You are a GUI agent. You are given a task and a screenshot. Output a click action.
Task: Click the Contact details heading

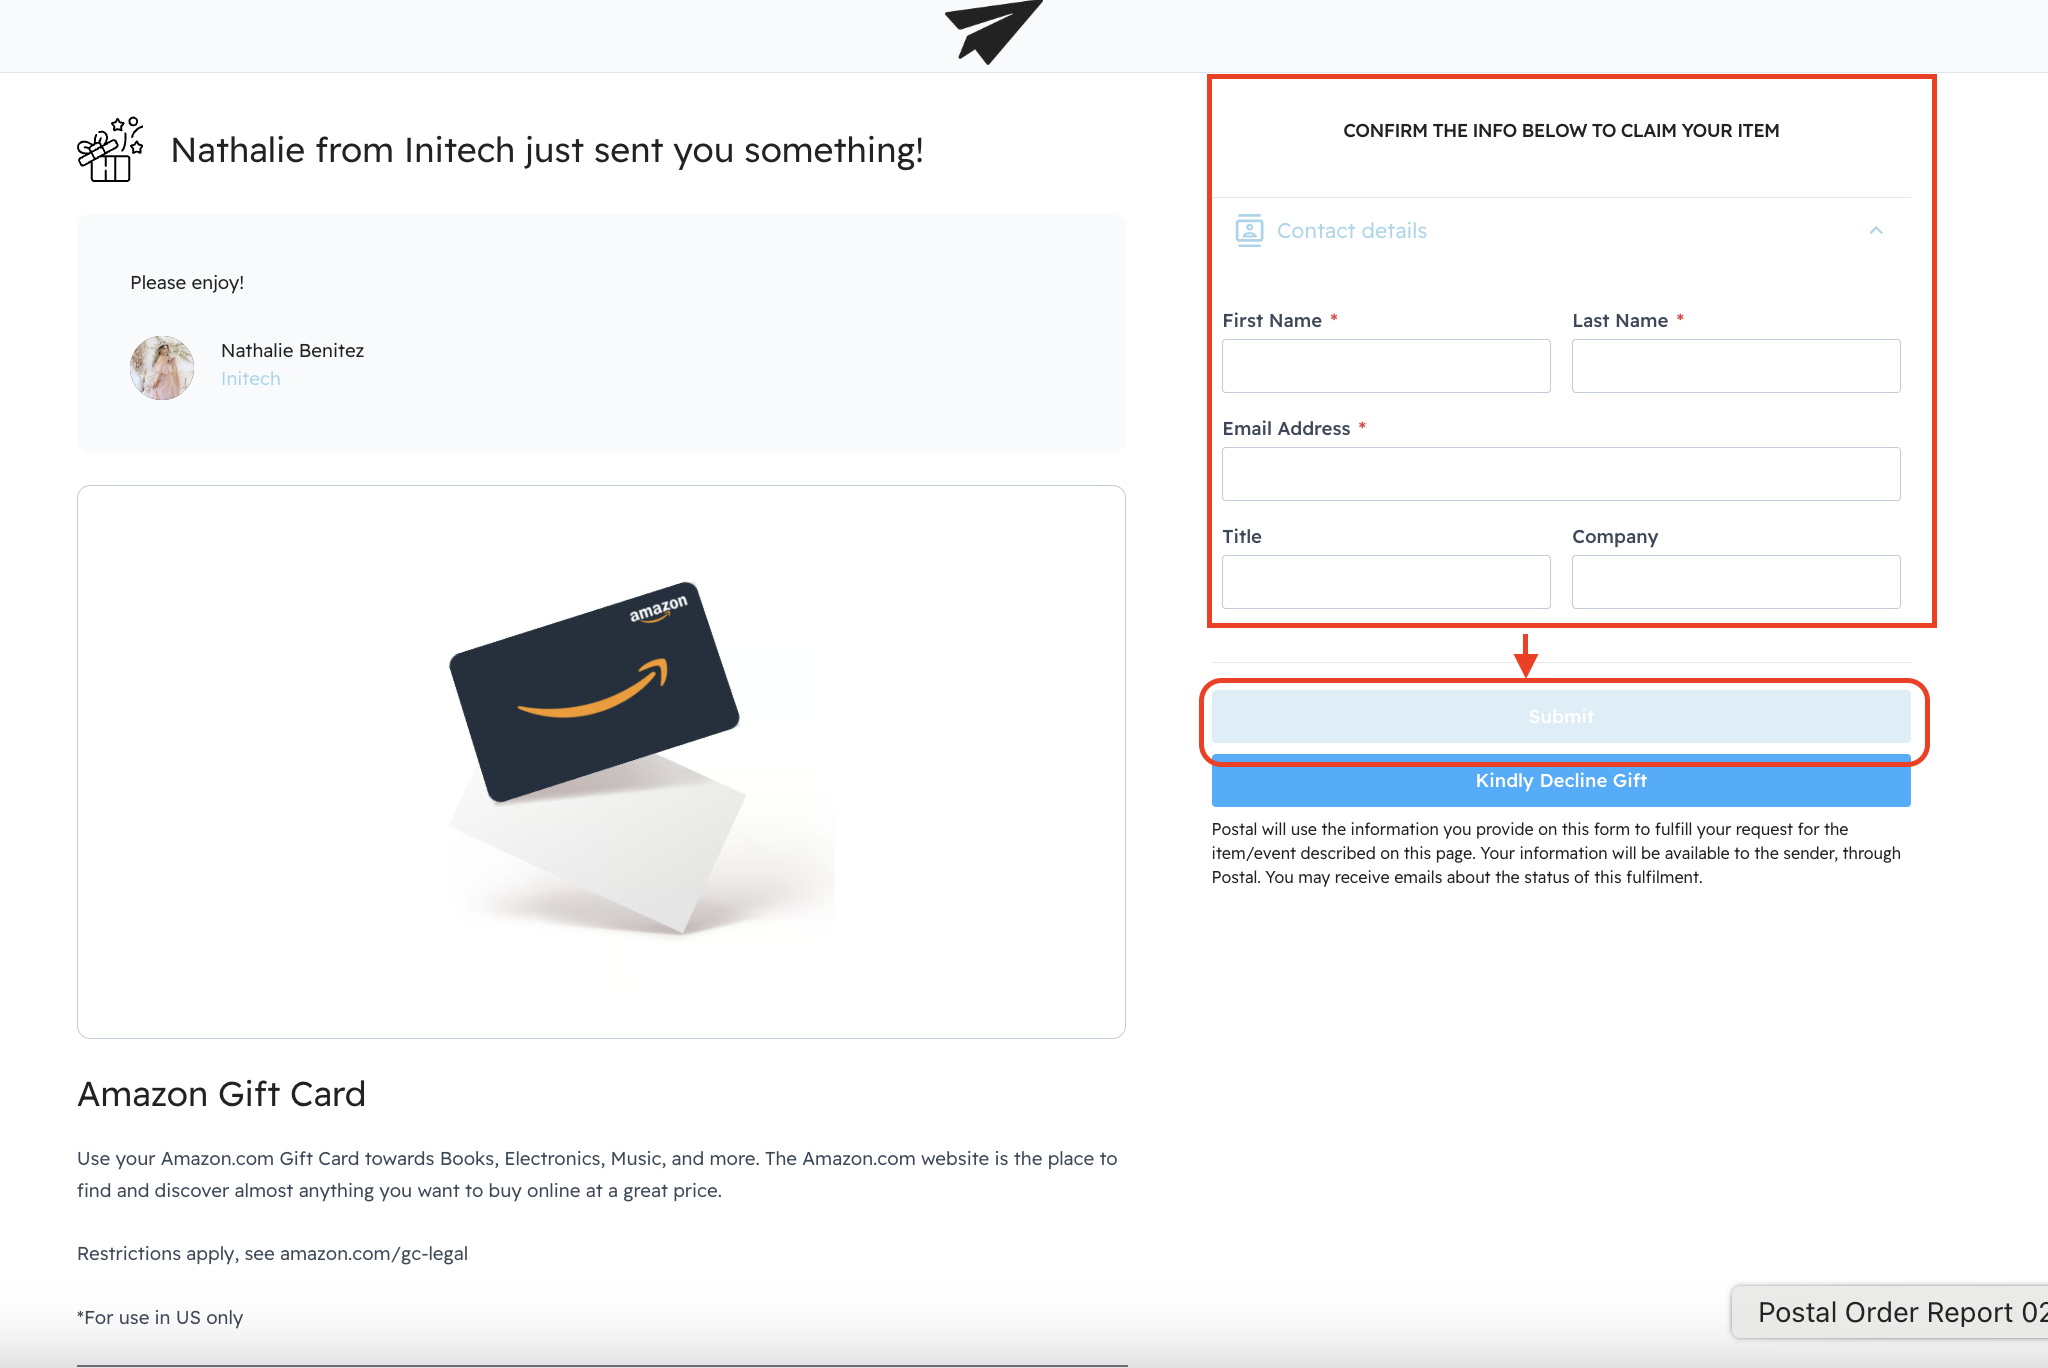click(x=1351, y=231)
